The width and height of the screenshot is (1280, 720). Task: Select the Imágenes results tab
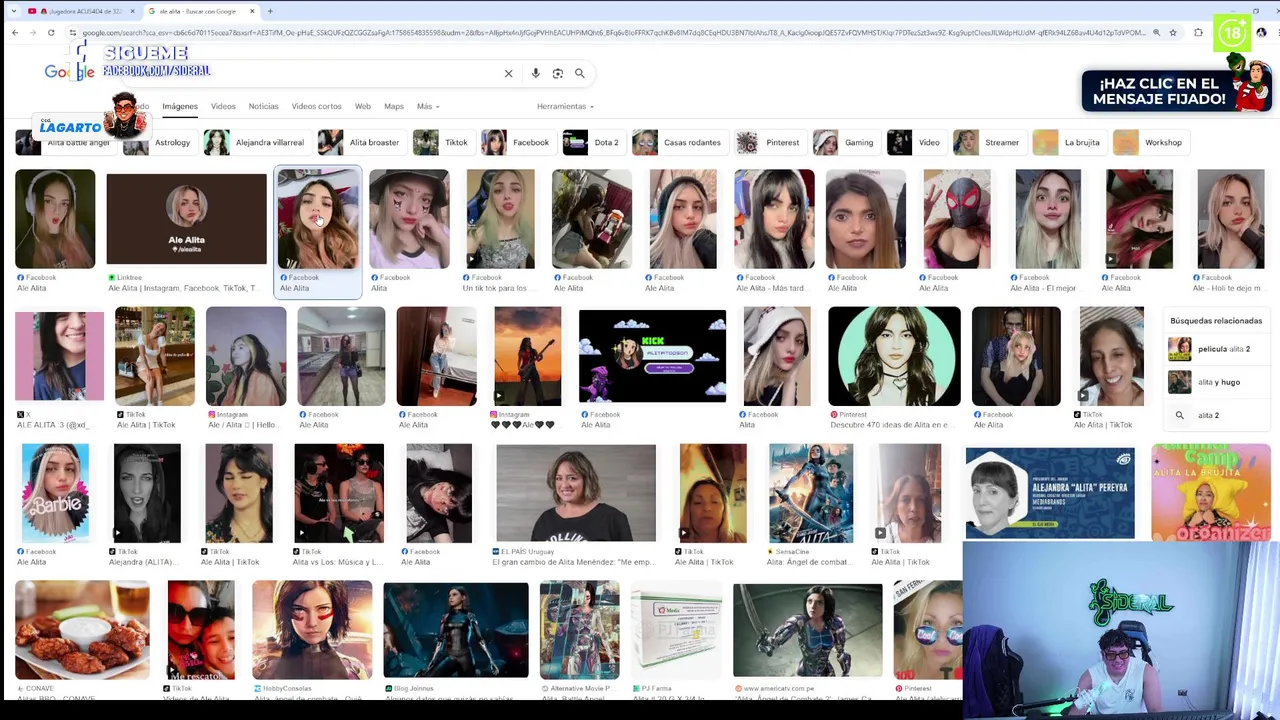tap(180, 106)
